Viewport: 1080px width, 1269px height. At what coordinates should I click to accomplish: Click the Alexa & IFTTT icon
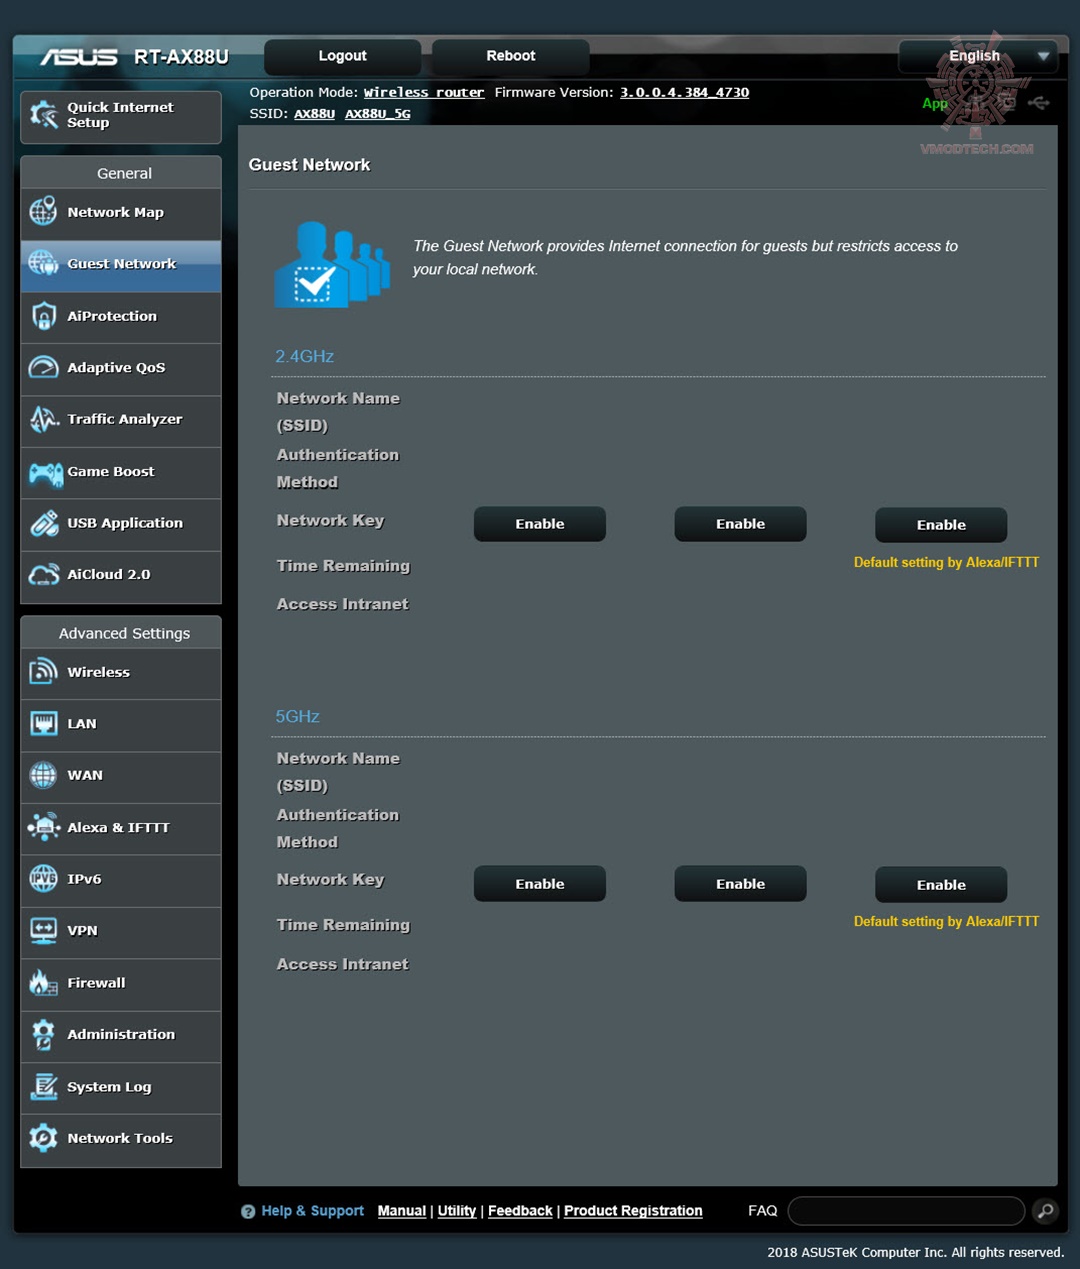44,827
